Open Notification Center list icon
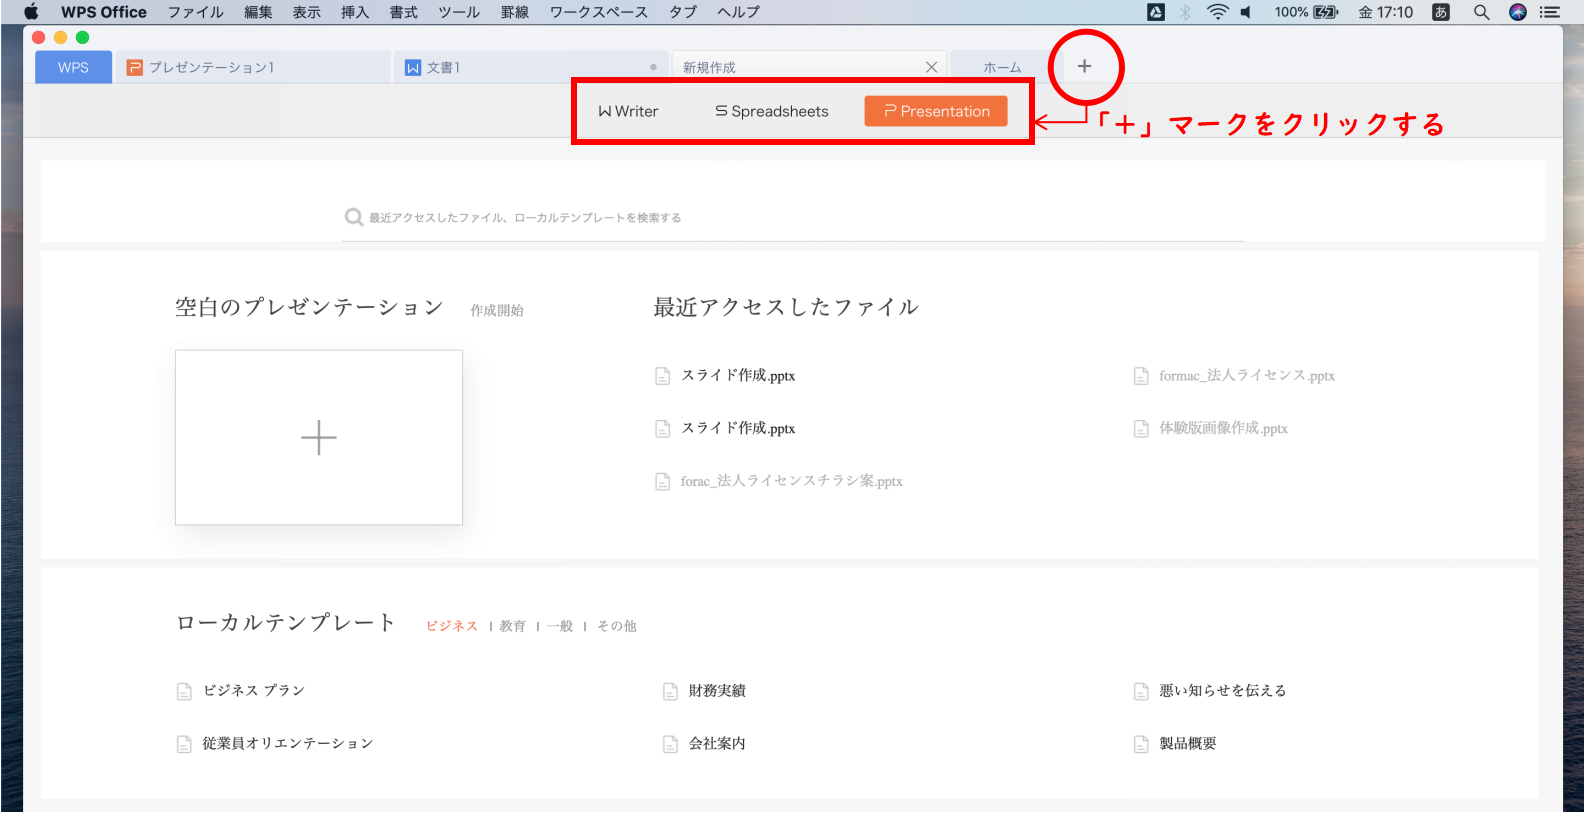Screen dimensions: 1584x813 coord(1549,12)
